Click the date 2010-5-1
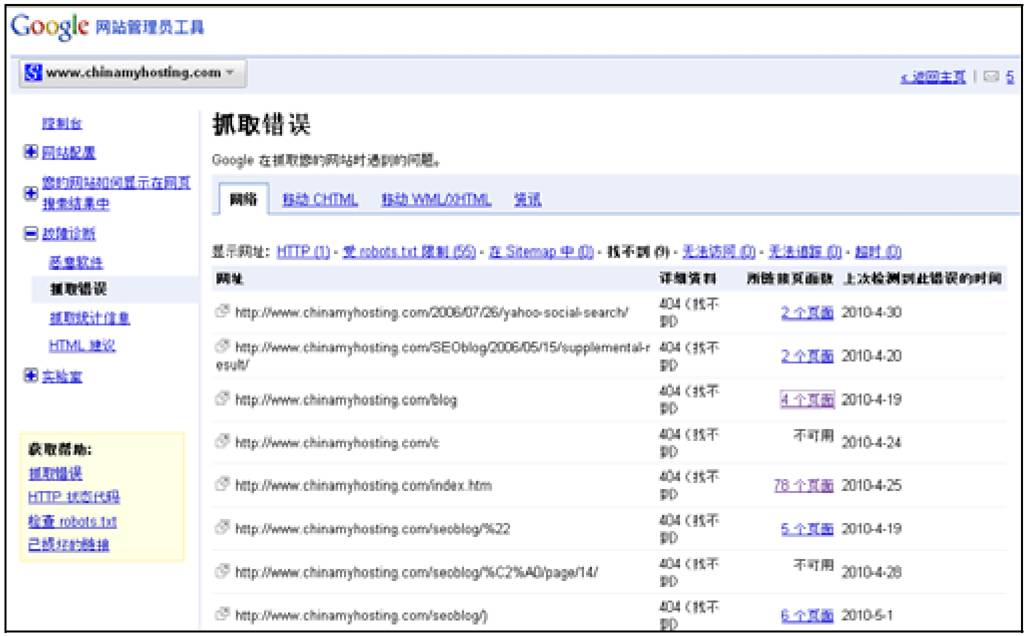 click(x=867, y=615)
